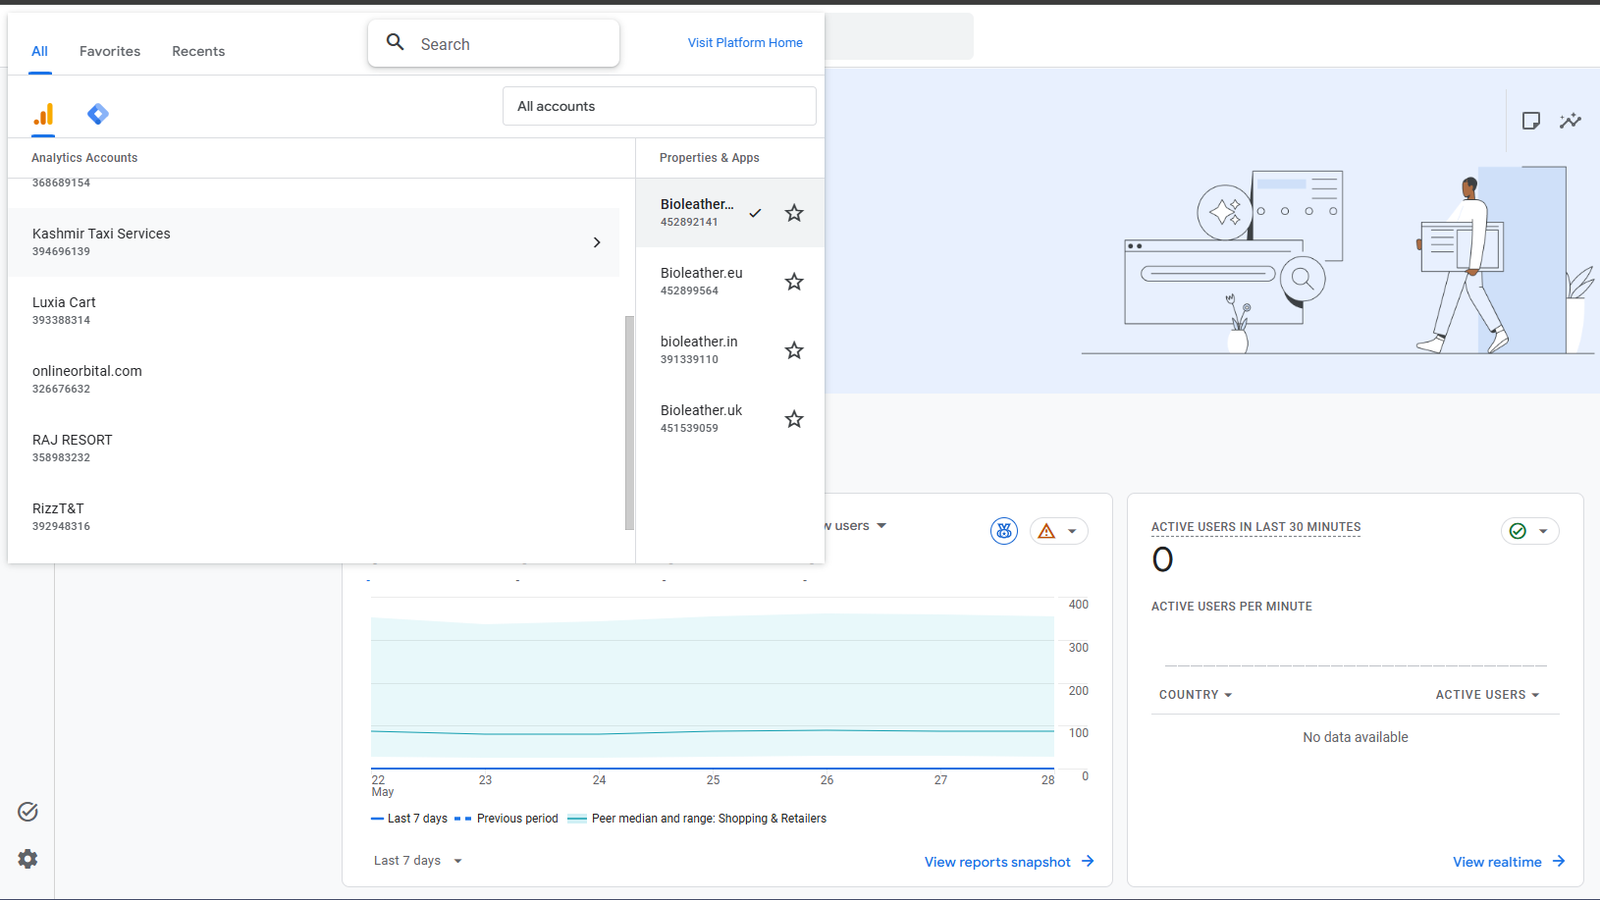Click the account Search field

494,44
